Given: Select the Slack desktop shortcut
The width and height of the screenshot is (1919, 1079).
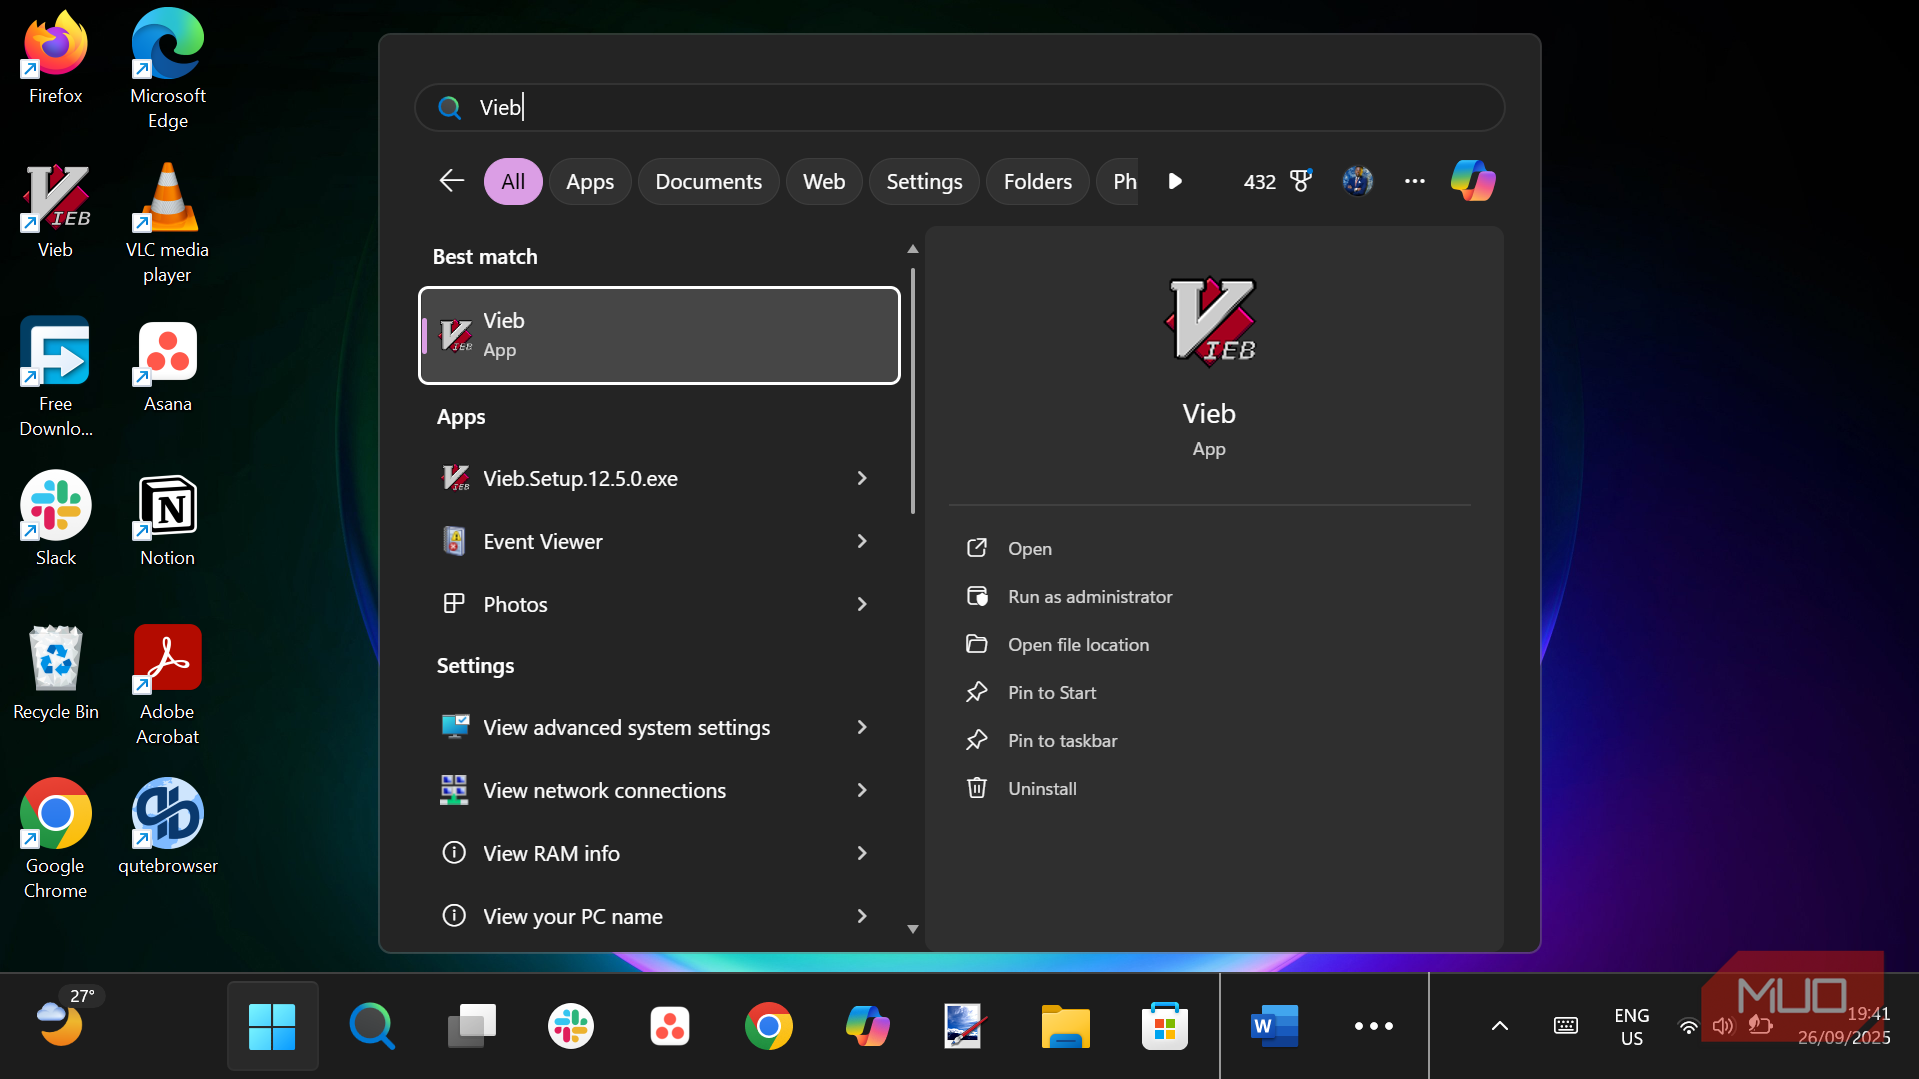Looking at the screenshot, I should tap(55, 520).
